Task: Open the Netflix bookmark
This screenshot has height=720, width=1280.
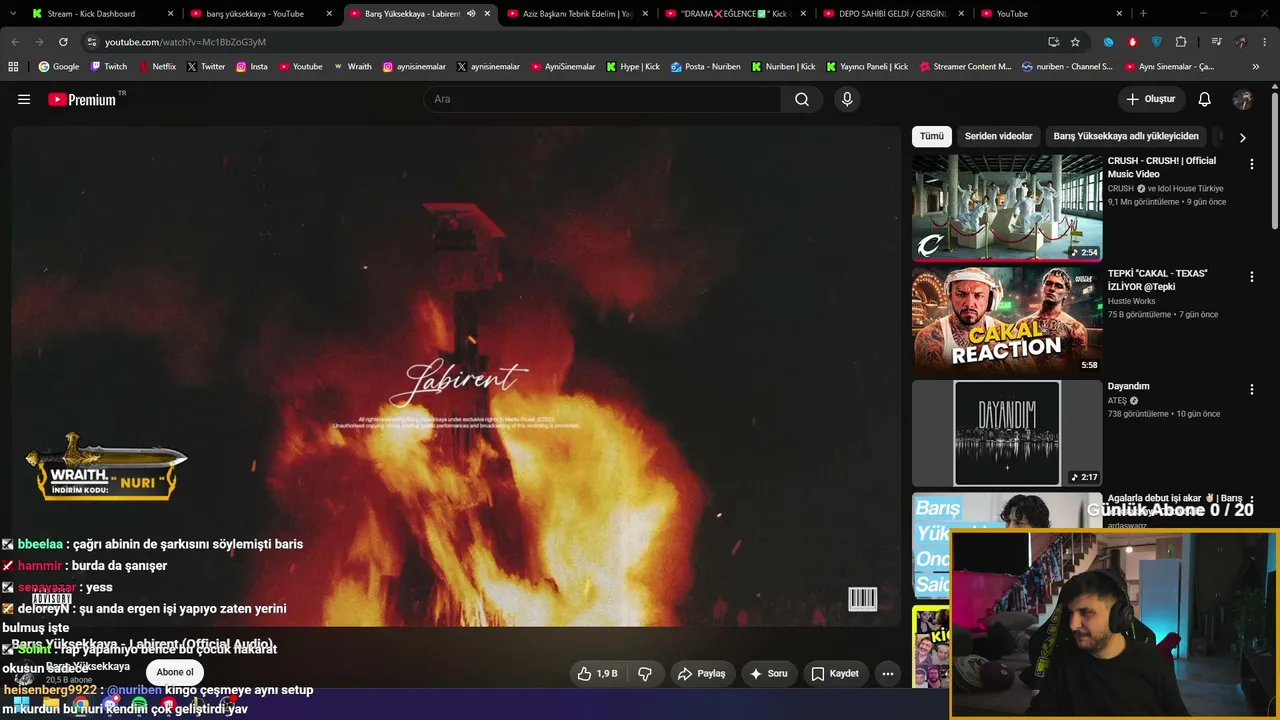Action: pos(157,67)
